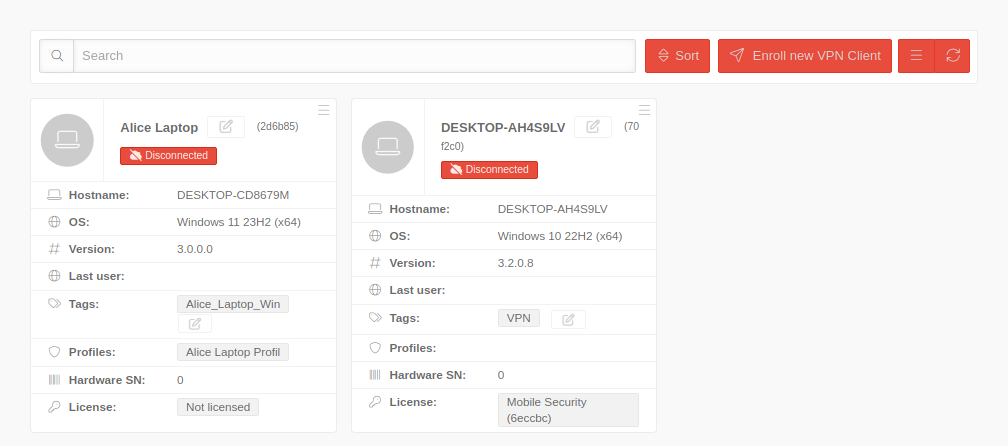Open the Sort options
This screenshot has height=446, width=1008.
677,56
